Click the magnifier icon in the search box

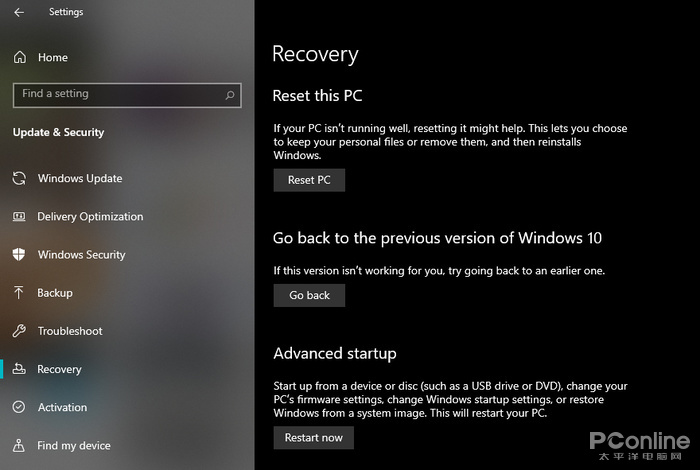pos(231,95)
